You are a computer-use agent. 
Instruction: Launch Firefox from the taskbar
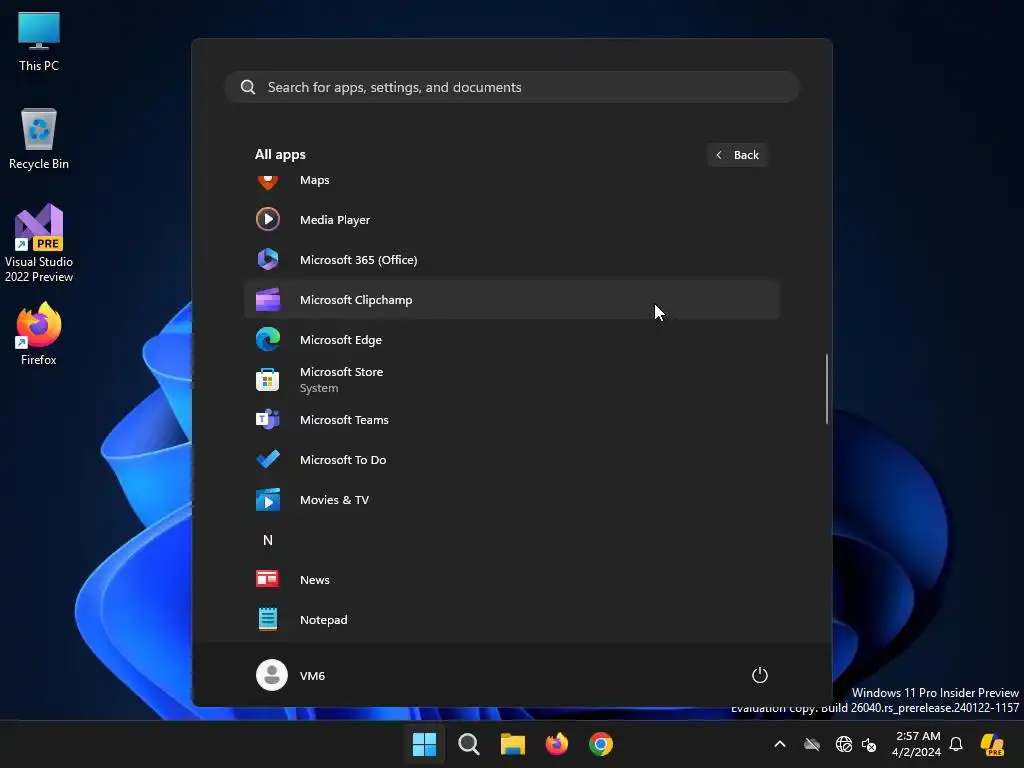pyautogui.click(x=557, y=744)
